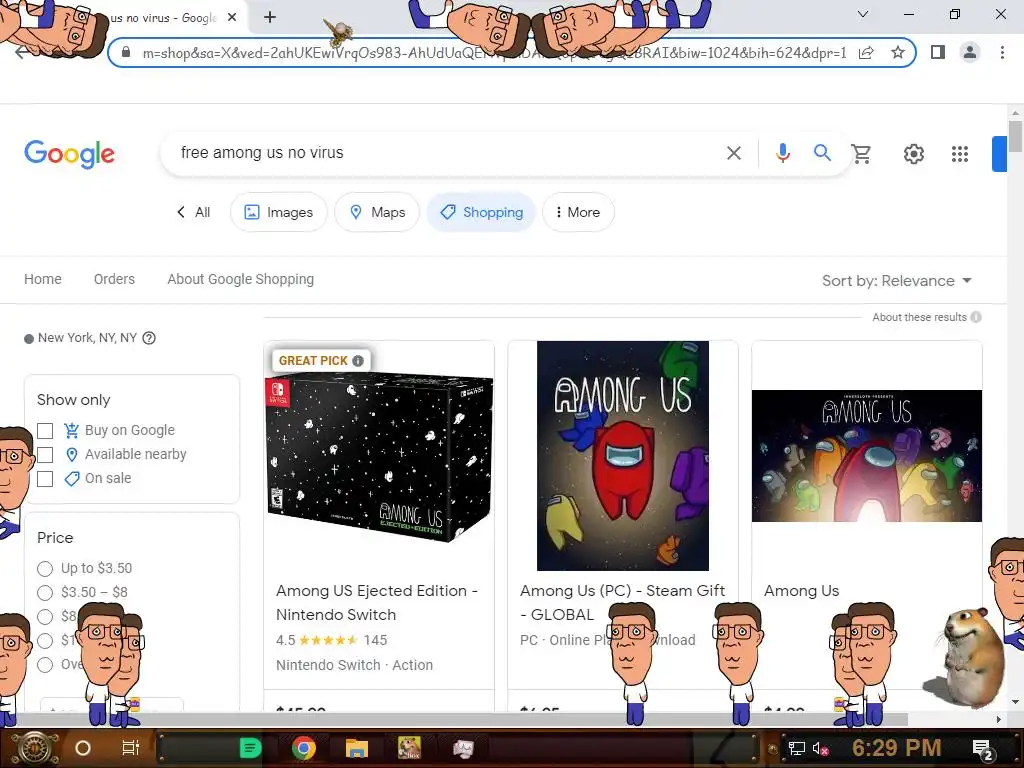Screen dimensions: 1024x768
Task: Click the Cortana circle taskbar icon
Action: click(83, 748)
